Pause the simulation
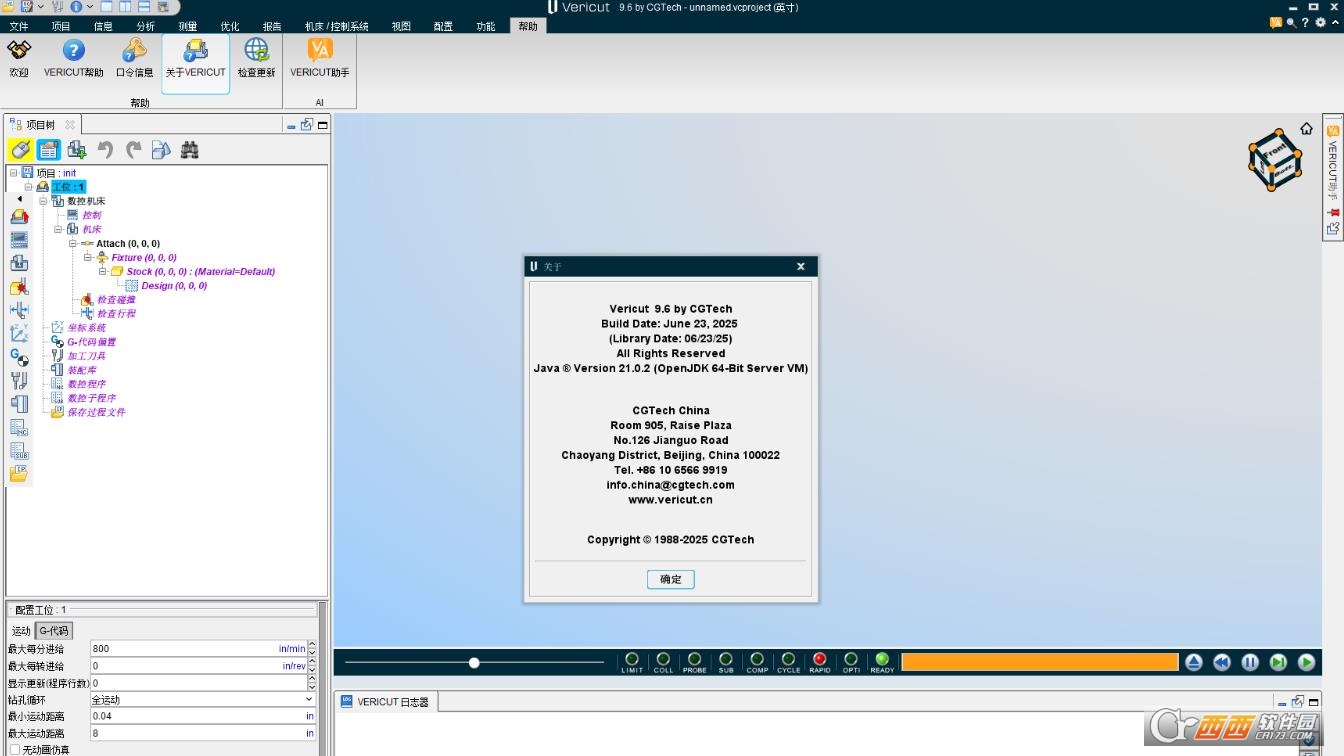The height and width of the screenshot is (756, 1344). [x=1250, y=662]
